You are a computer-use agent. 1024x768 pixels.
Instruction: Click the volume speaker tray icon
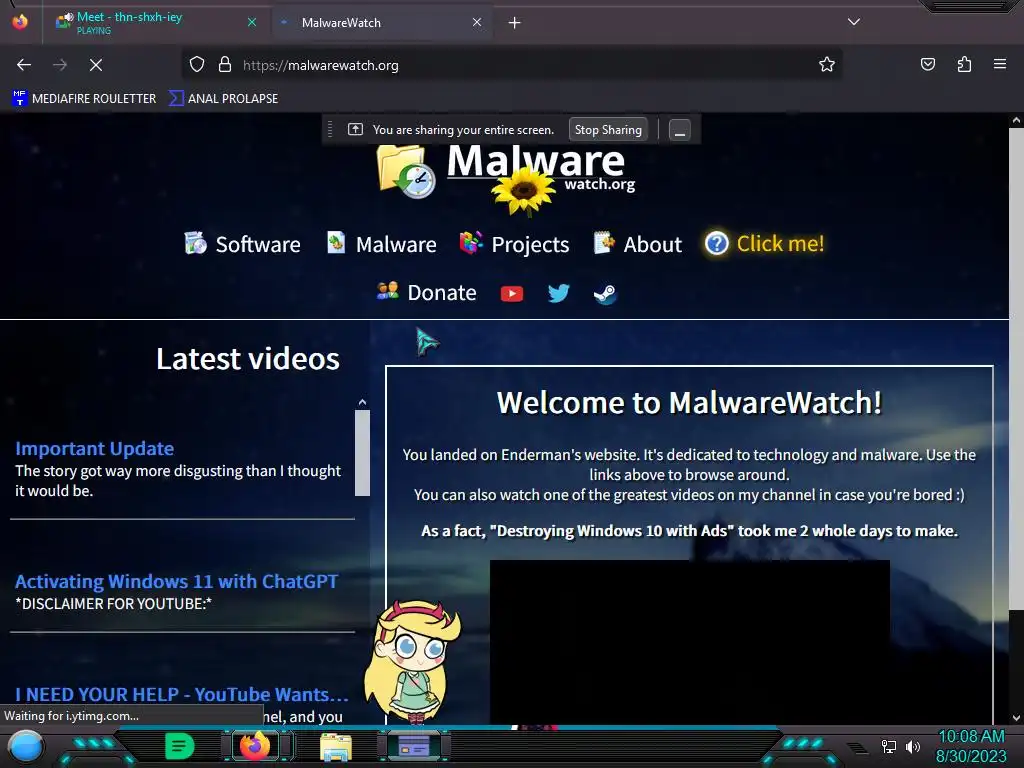click(x=913, y=746)
